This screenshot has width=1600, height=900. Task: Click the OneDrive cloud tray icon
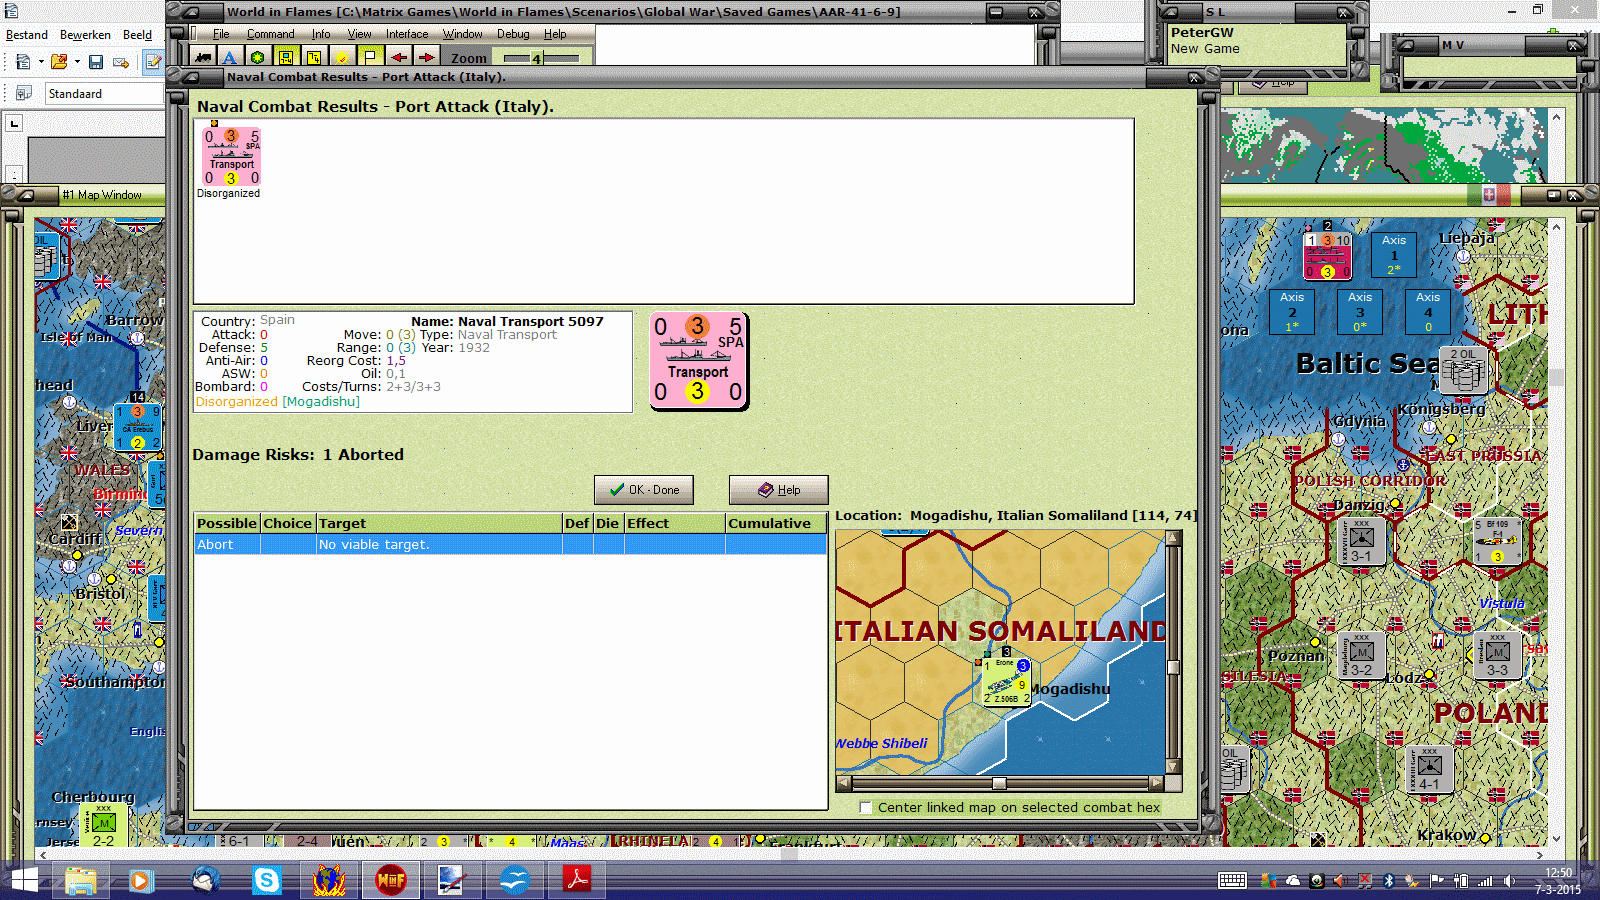click(x=1292, y=881)
